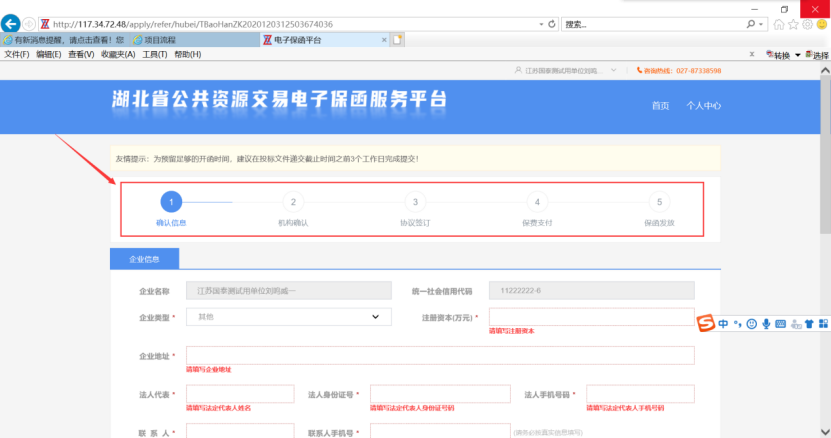Image resolution: width=831 pixels, height=438 pixels.
Task: Open the 工具(T) menu
Action: point(154,54)
